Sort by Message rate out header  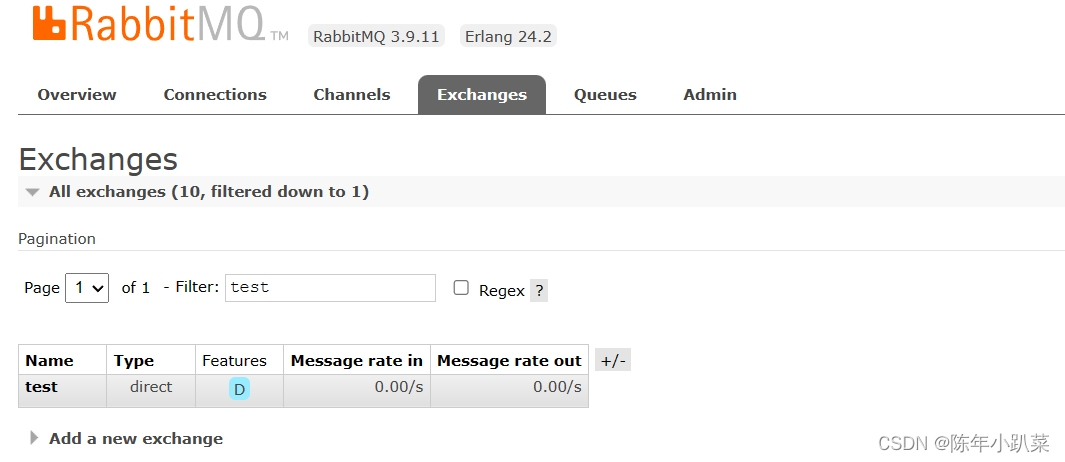pos(509,361)
